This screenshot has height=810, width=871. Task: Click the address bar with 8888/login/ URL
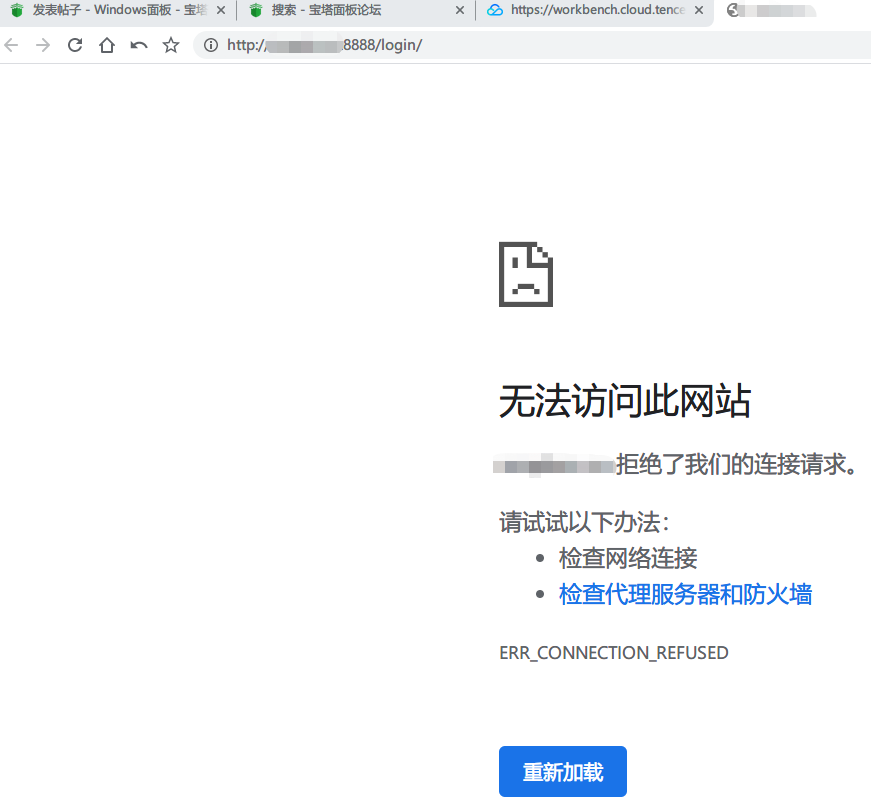[x=532, y=45]
